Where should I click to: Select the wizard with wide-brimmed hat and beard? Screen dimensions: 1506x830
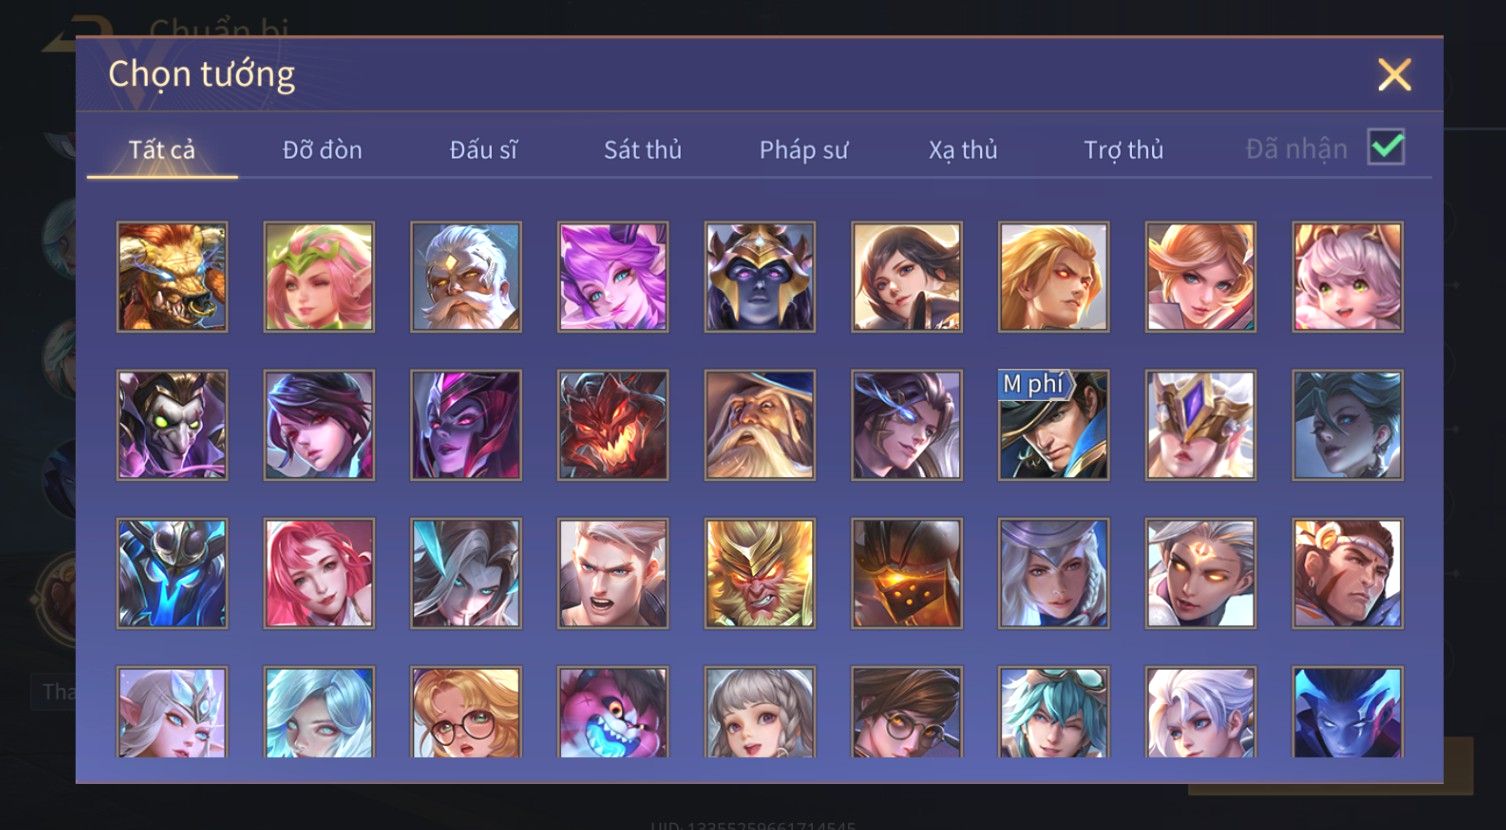760,425
